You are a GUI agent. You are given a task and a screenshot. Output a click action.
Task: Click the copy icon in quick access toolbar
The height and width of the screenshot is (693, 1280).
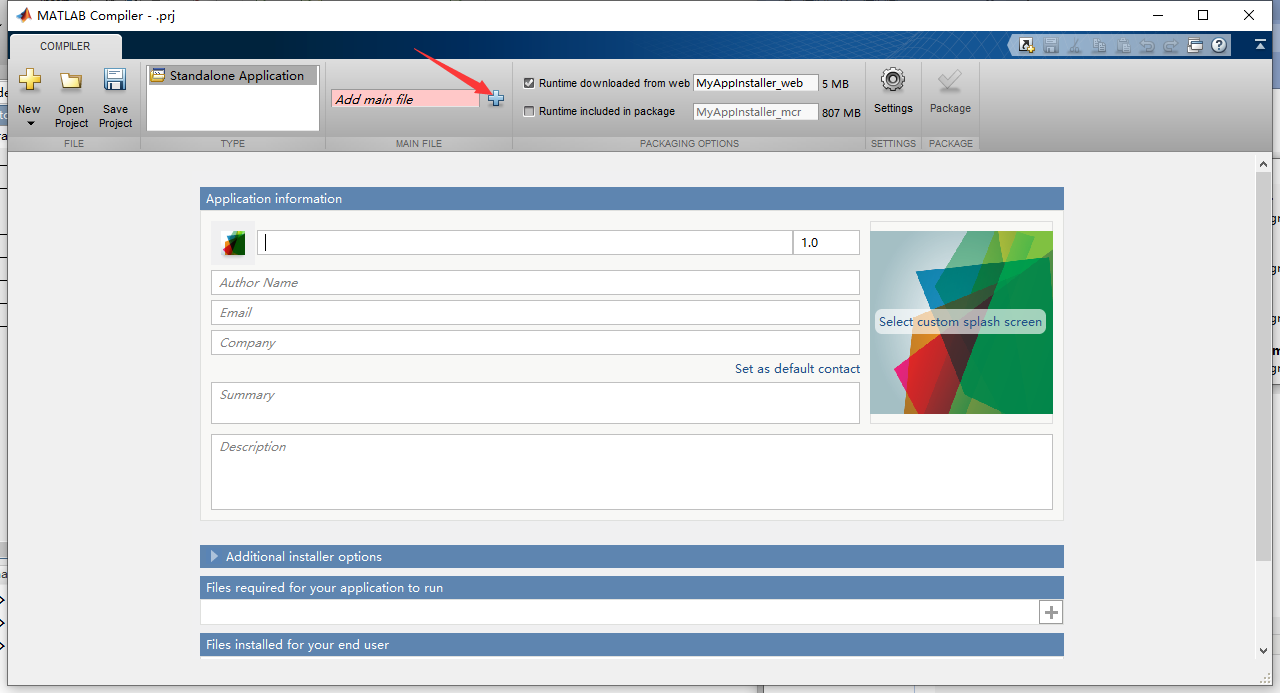point(1098,45)
